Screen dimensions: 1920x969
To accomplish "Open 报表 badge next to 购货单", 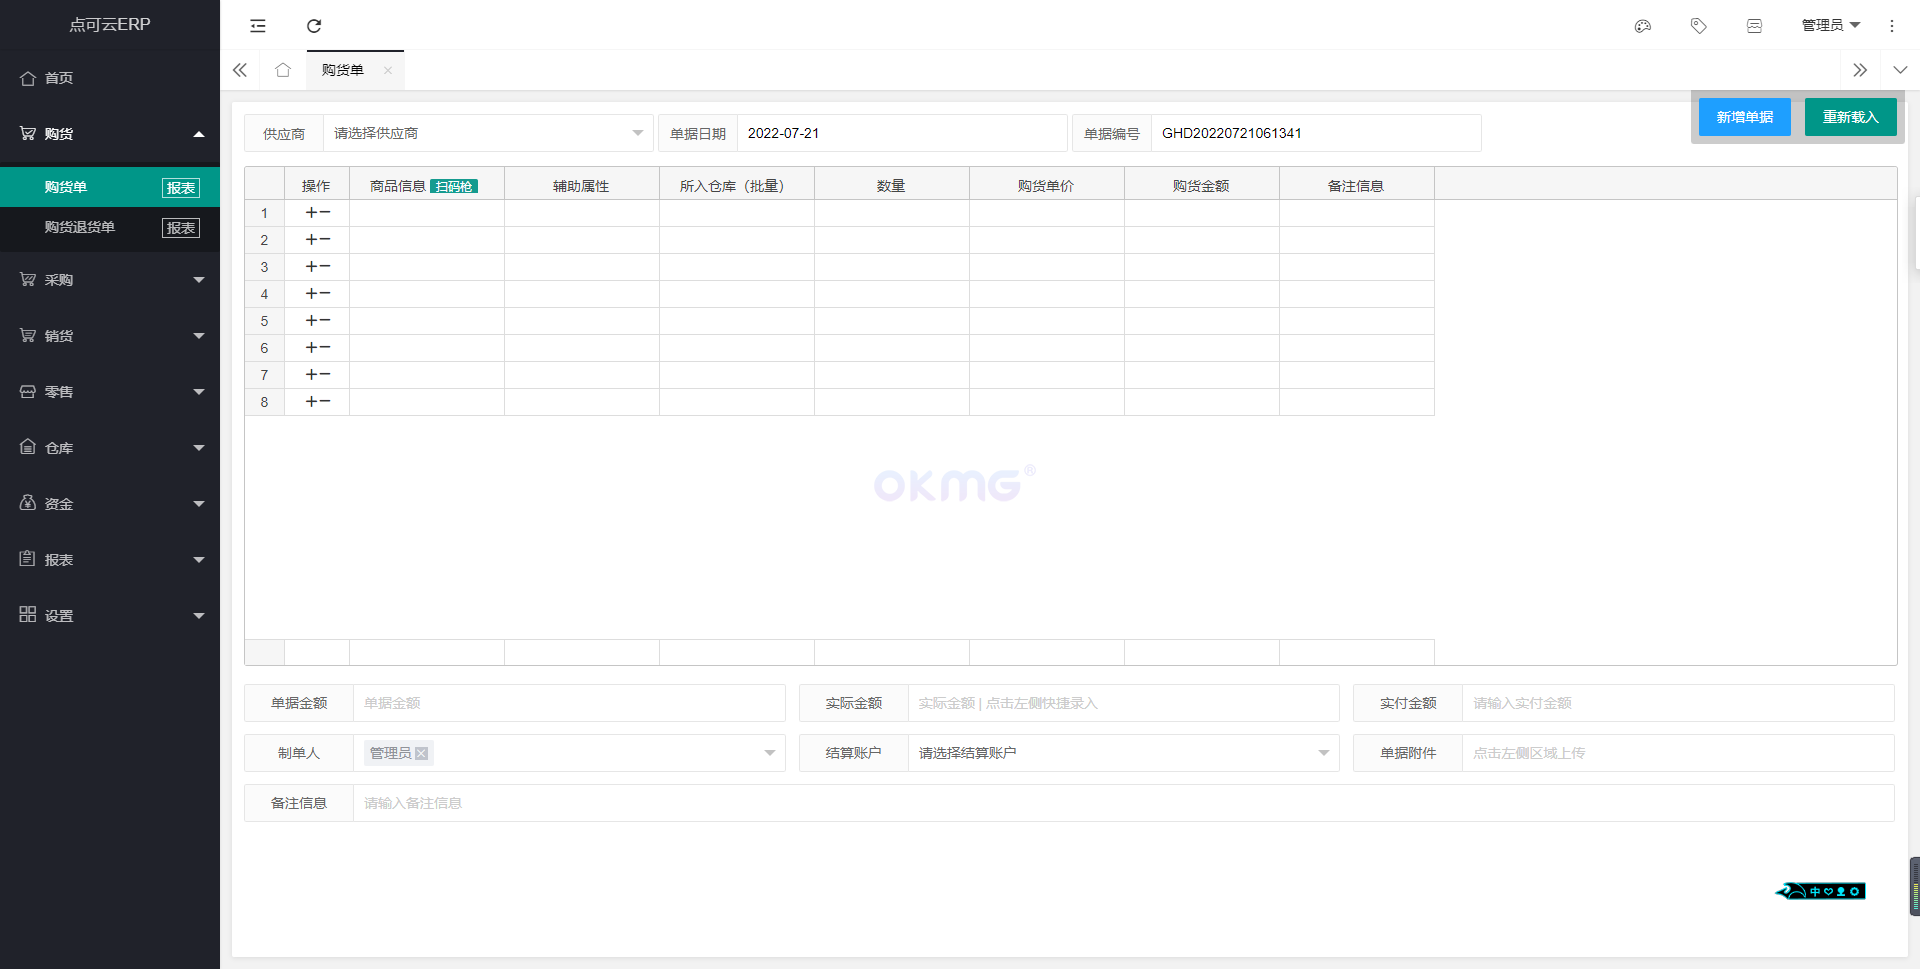I will coord(181,188).
